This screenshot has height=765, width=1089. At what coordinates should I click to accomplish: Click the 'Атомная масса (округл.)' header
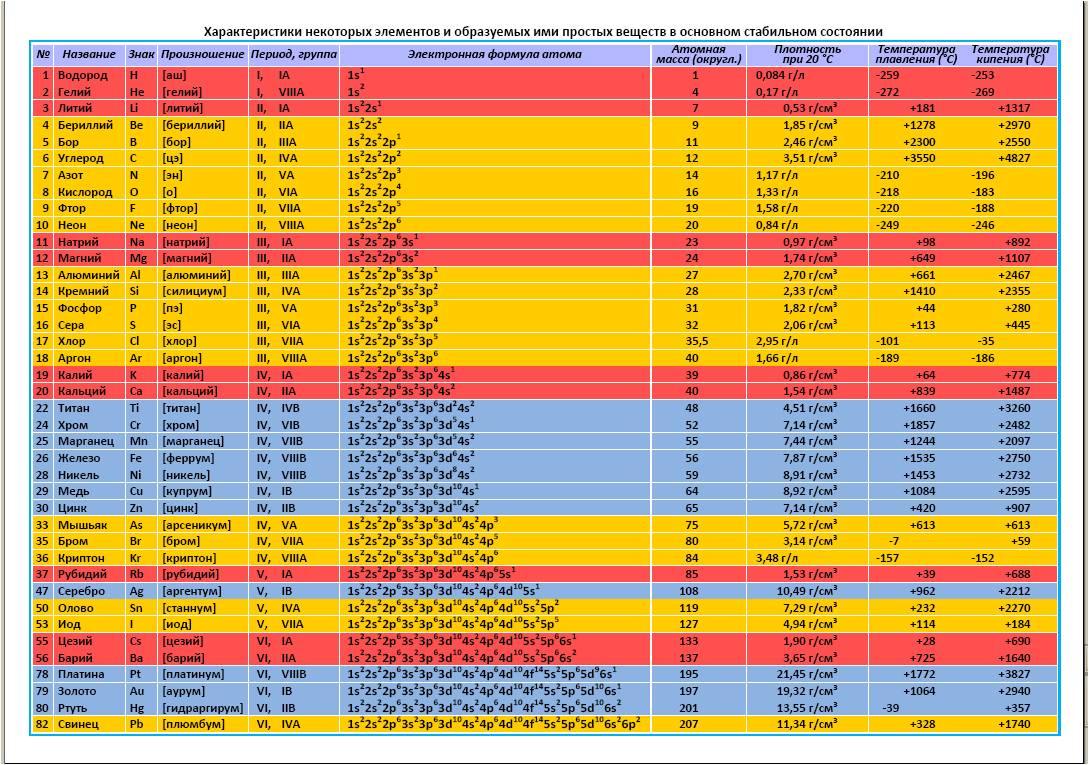[x=699, y=54]
